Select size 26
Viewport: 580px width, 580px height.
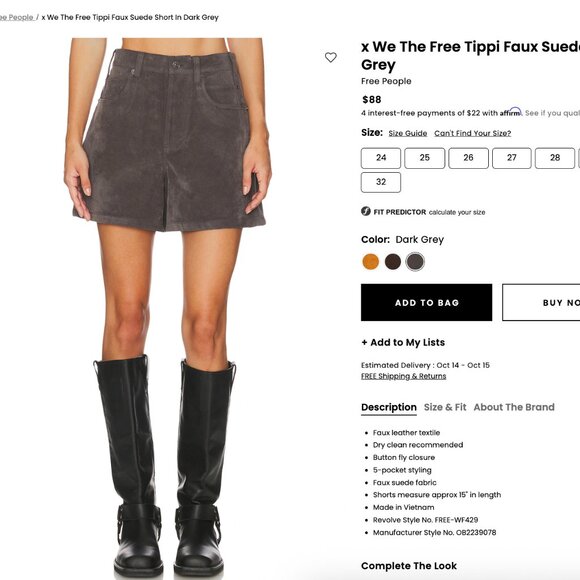pos(468,158)
